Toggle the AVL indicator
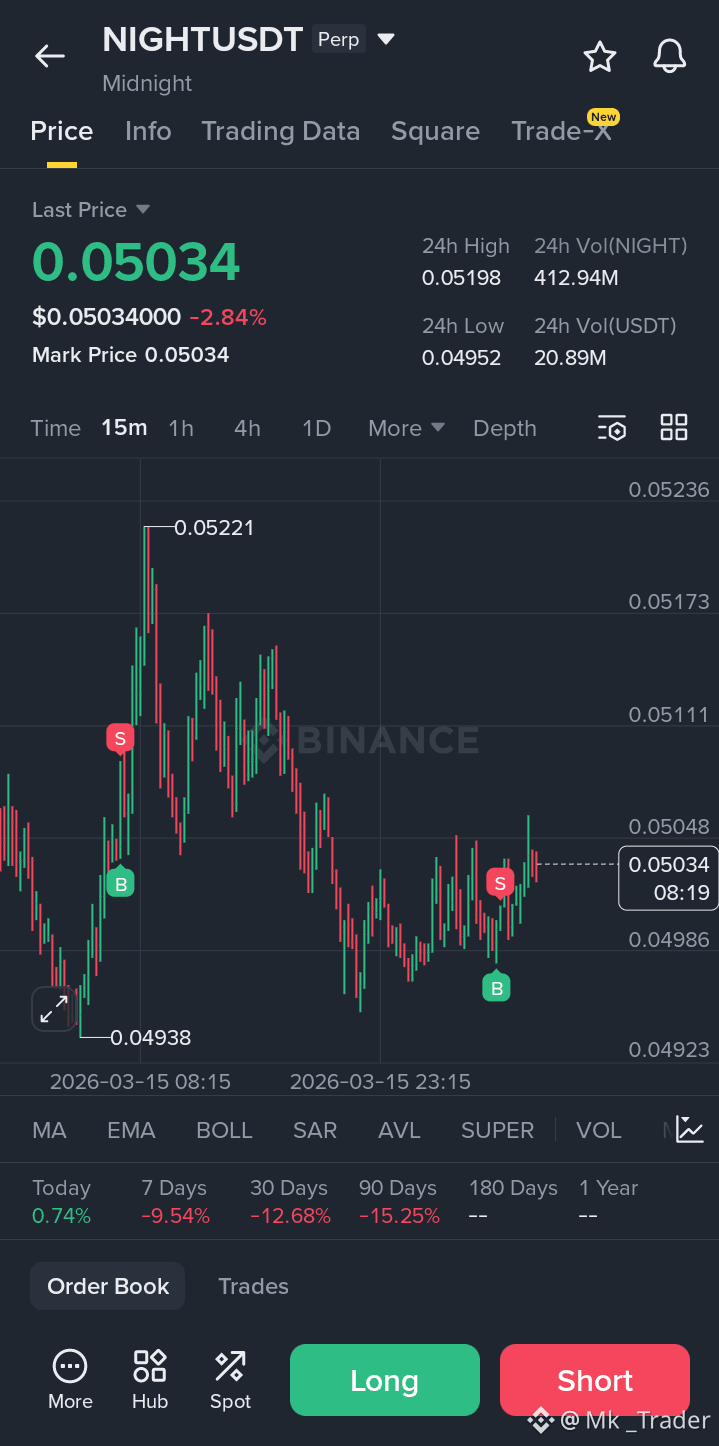Image resolution: width=719 pixels, height=1446 pixels. coord(399,1130)
